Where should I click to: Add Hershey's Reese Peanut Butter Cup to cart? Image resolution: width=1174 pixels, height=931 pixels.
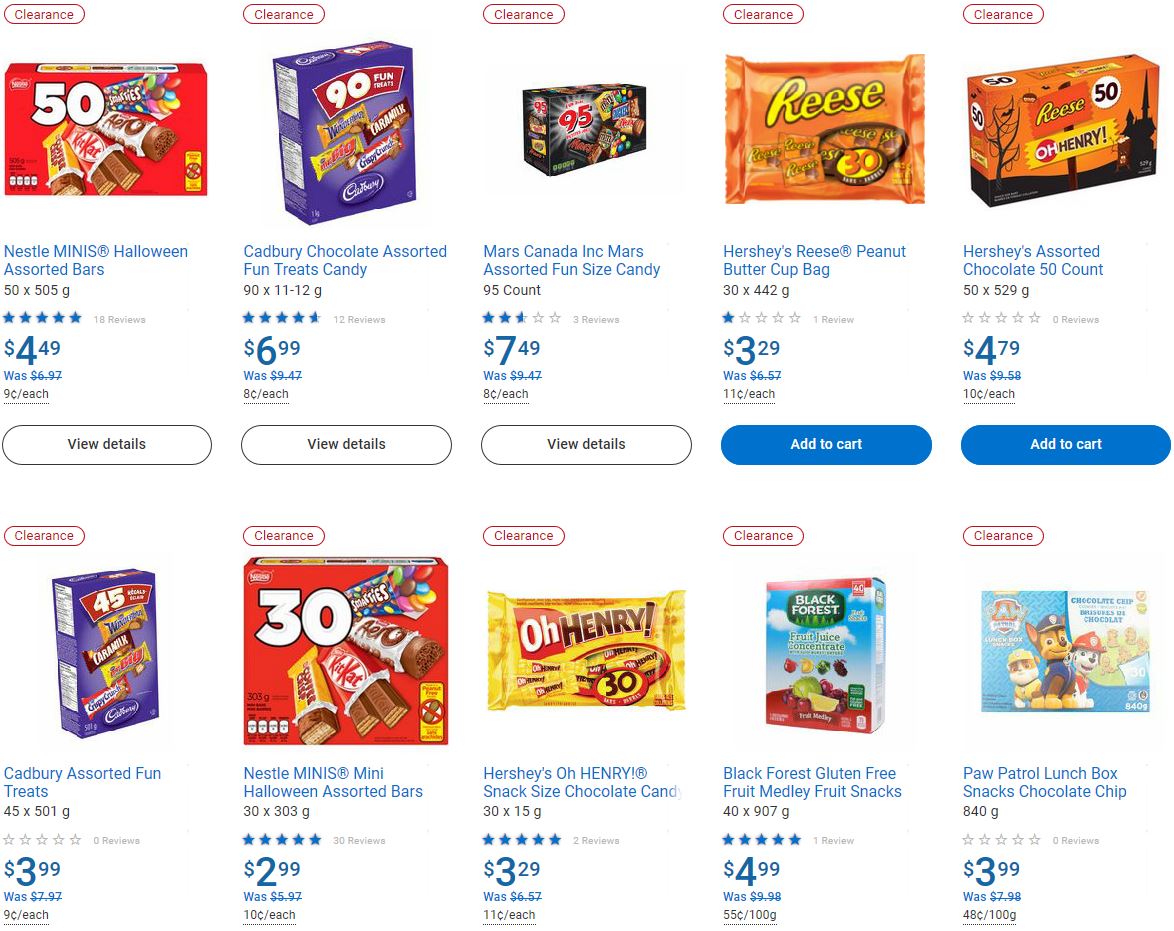tap(826, 444)
